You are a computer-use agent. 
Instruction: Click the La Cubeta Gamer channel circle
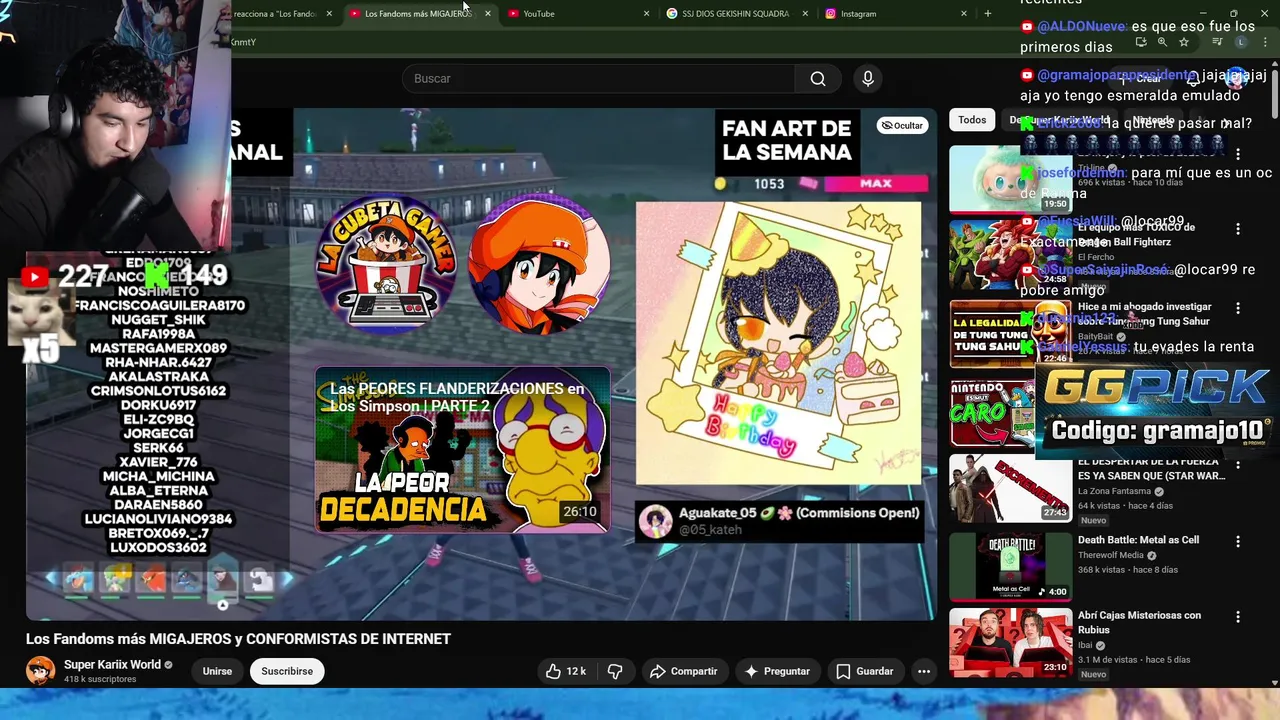(386, 265)
